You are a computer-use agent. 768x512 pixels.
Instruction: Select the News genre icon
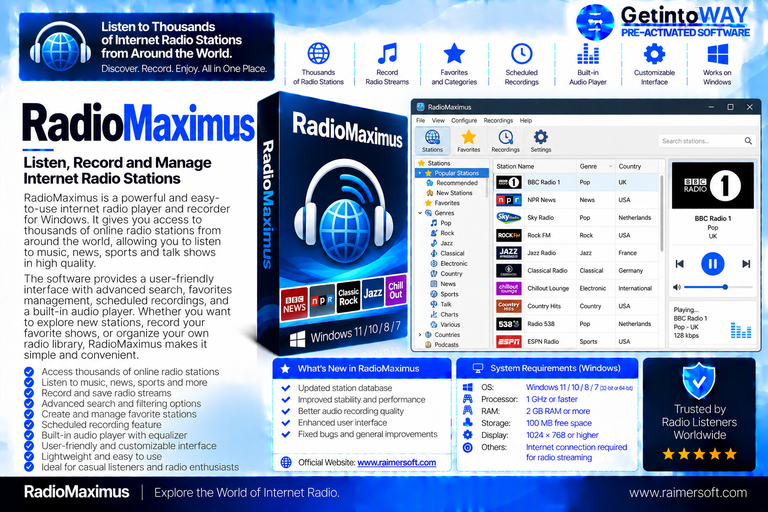tap(433, 284)
